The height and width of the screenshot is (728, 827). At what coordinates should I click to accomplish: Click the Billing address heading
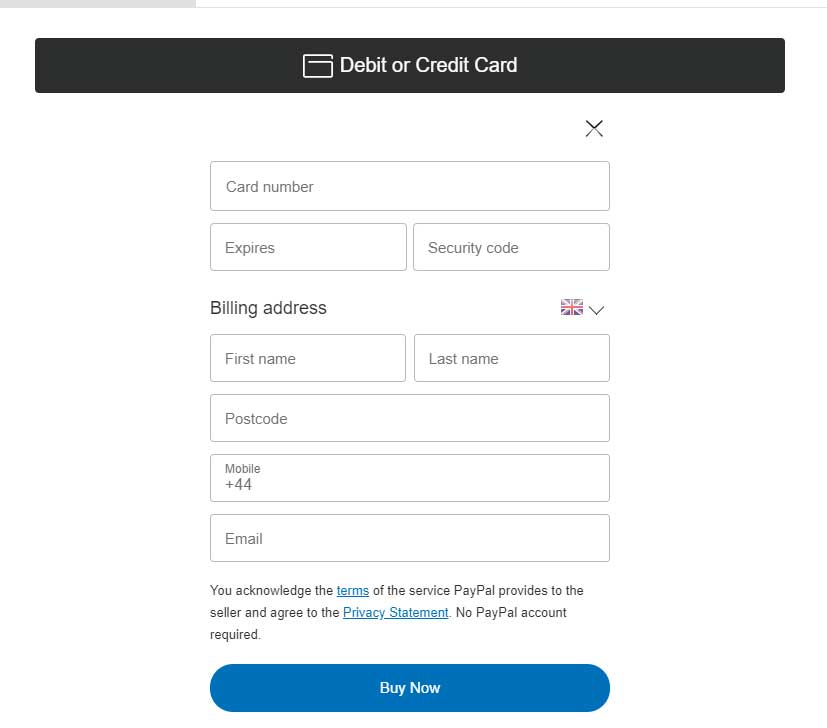pyautogui.click(x=268, y=308)
